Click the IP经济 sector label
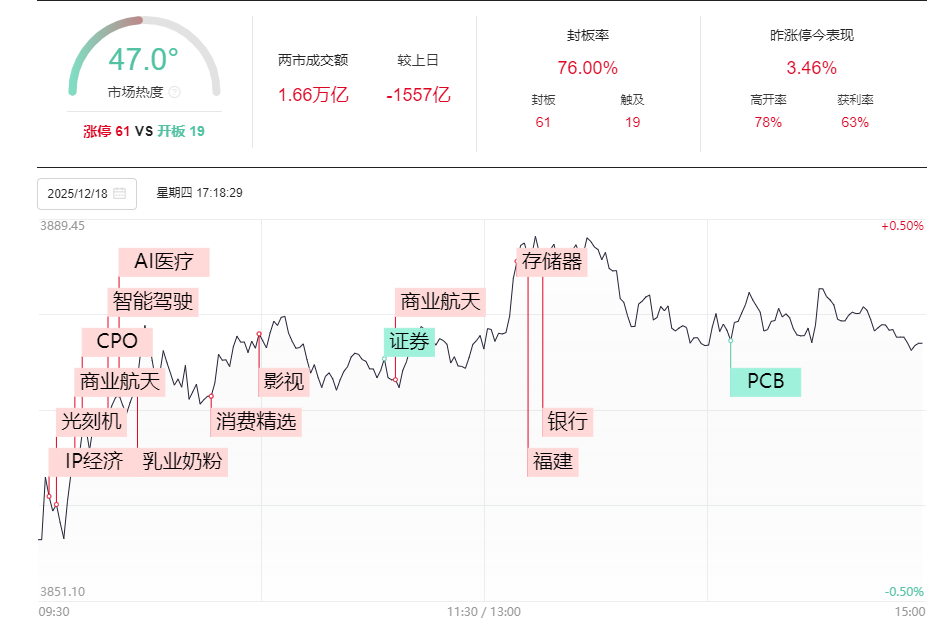 (94, 461)
